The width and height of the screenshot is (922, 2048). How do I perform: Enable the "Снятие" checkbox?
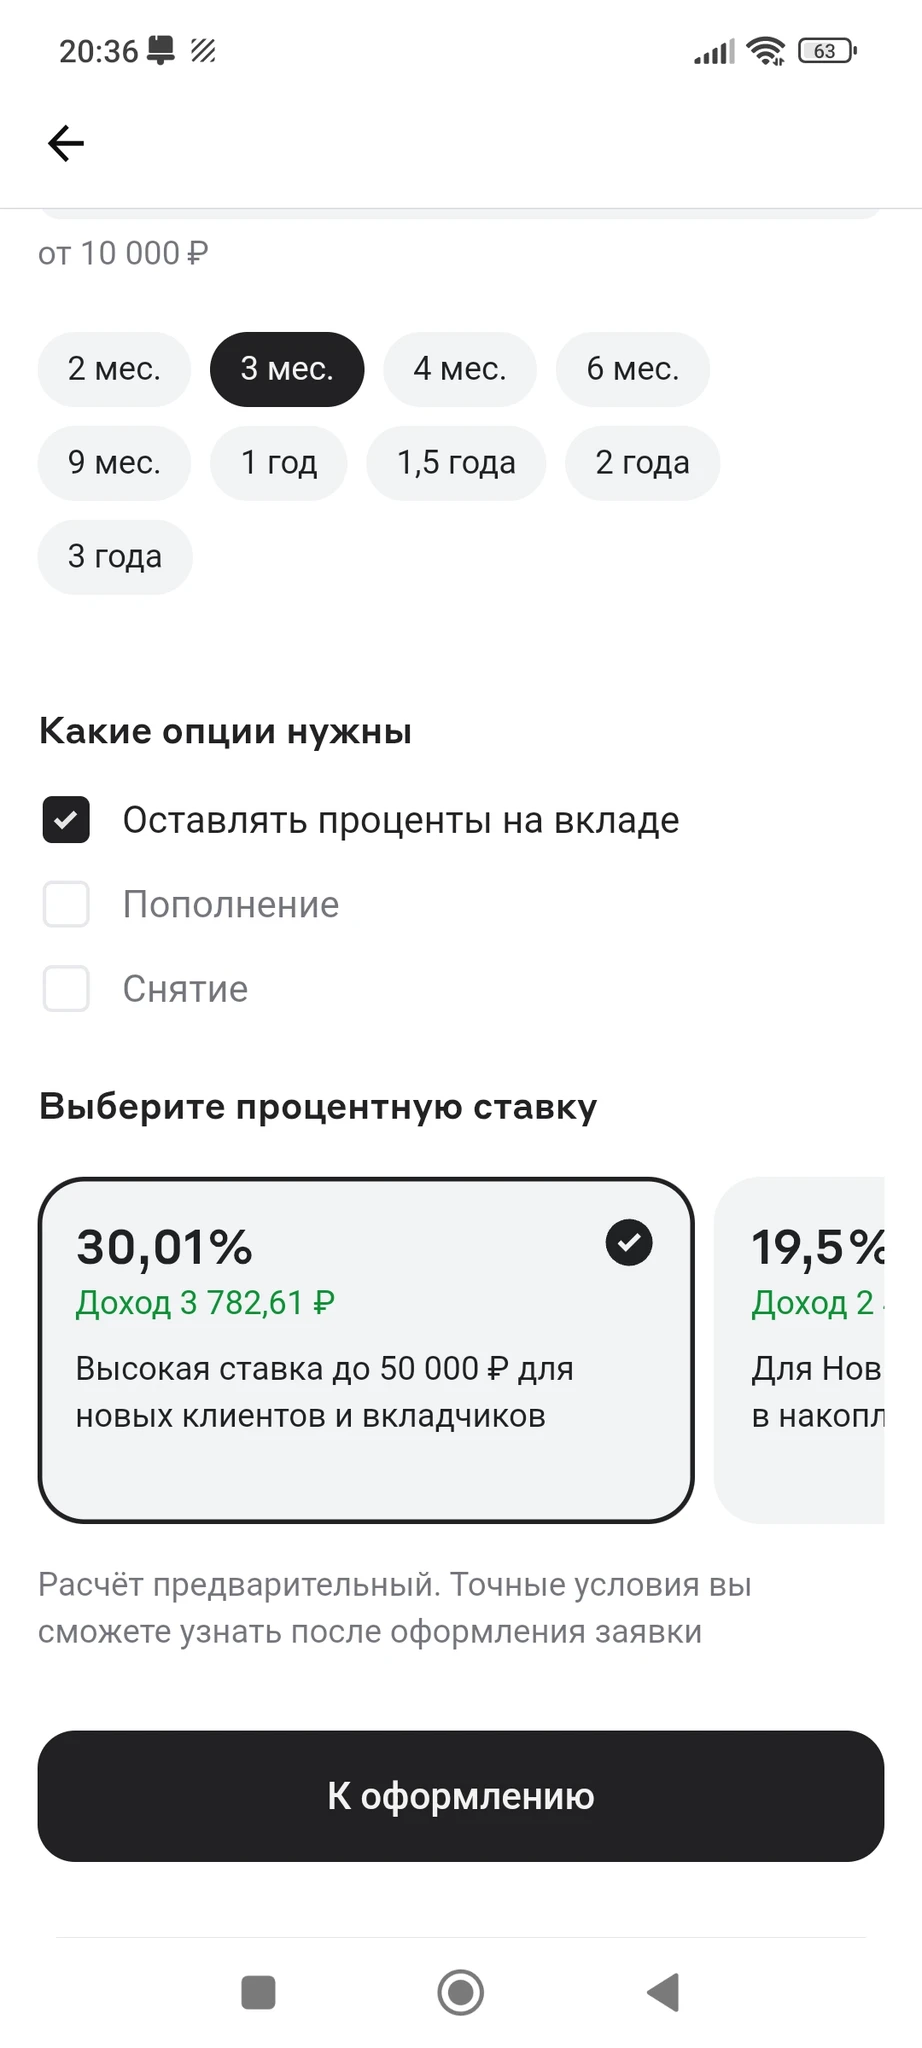66,989
